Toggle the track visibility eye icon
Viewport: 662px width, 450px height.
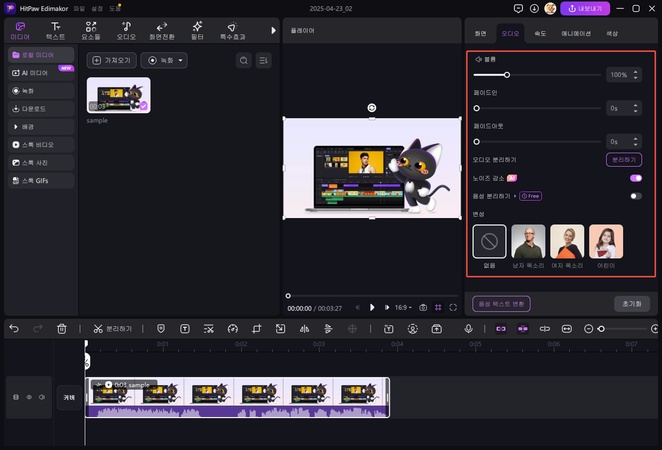(28, 397)
